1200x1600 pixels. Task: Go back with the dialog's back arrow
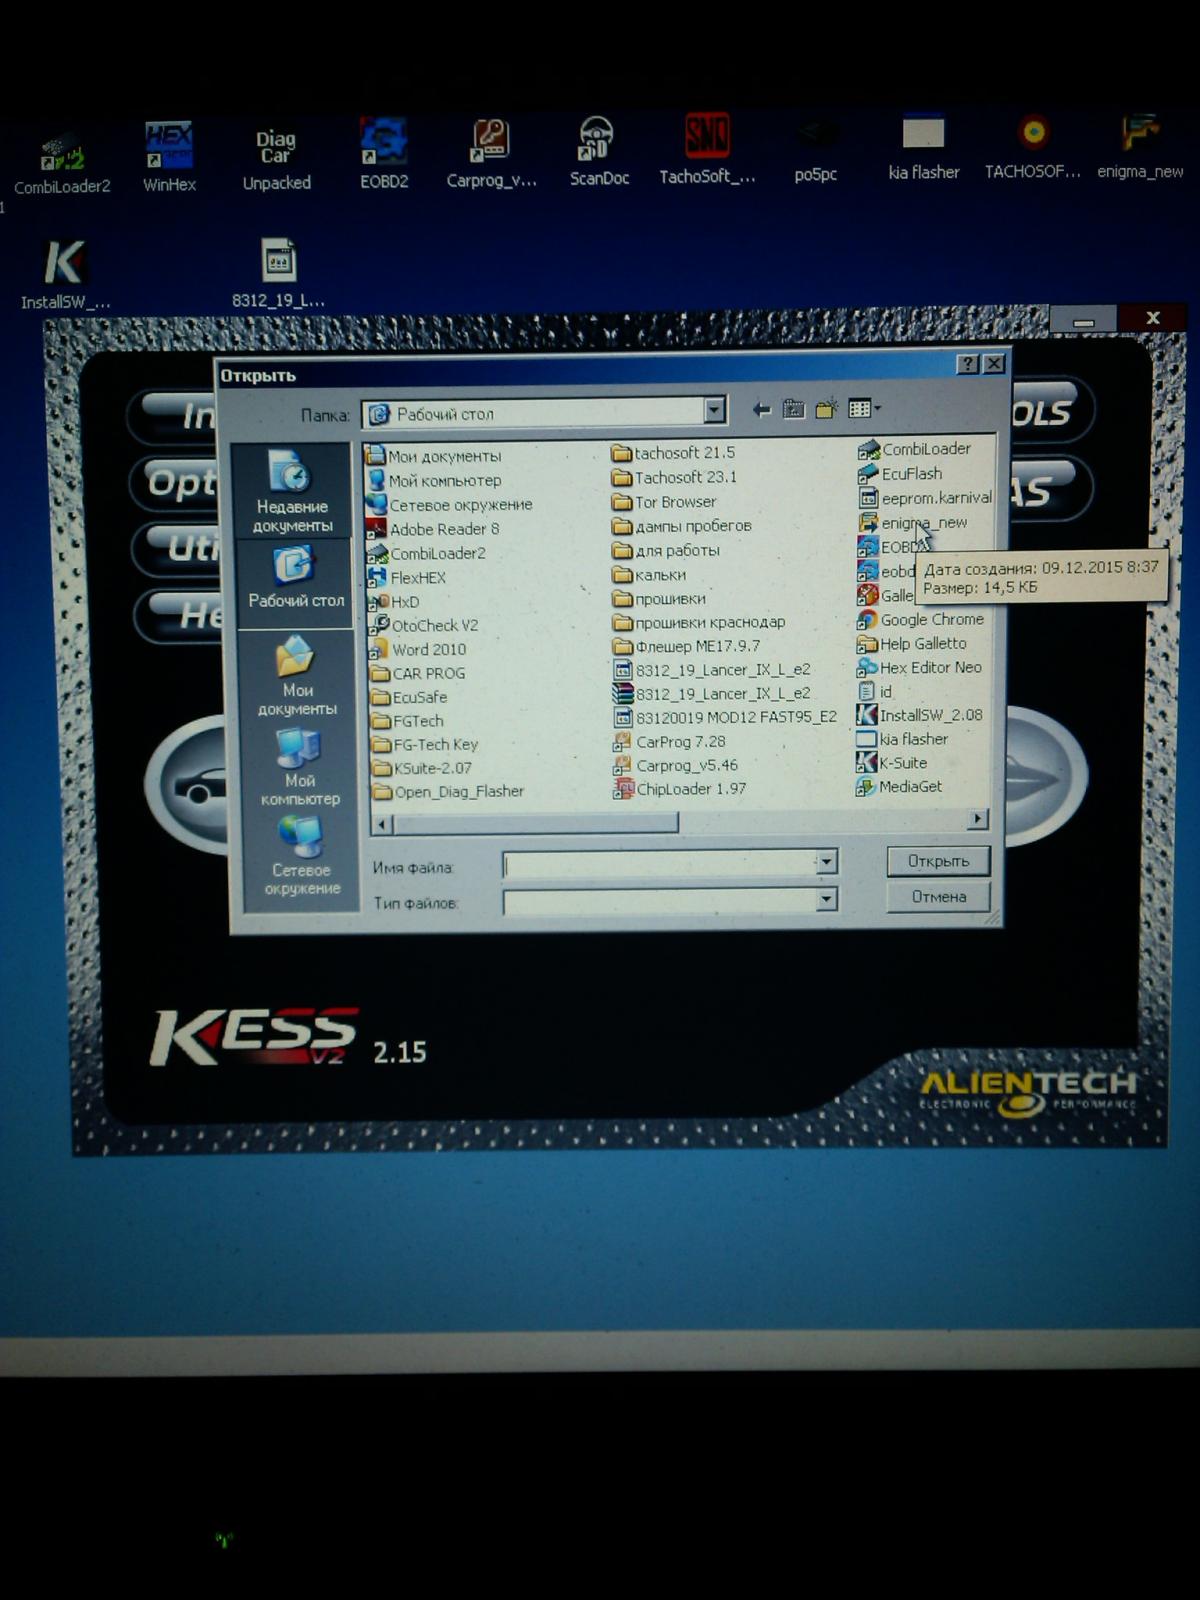click(x=761, y=409)
